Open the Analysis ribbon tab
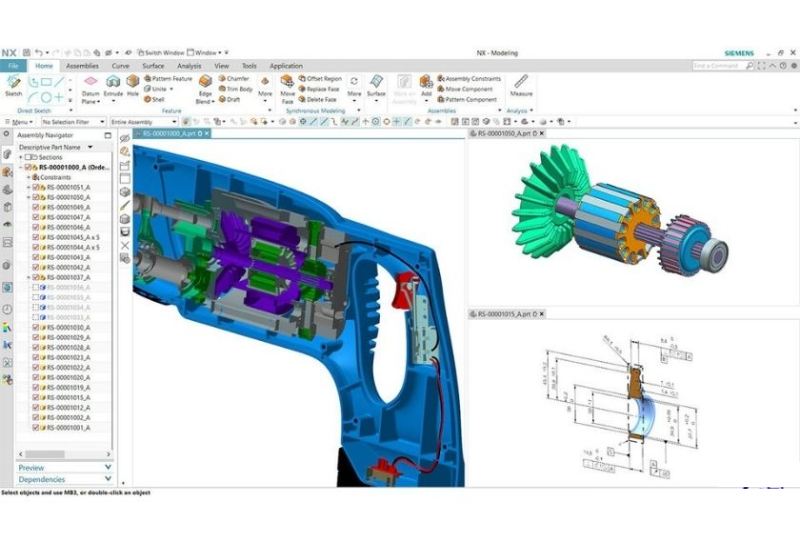800x543 pixels. [x=189, y=66]
